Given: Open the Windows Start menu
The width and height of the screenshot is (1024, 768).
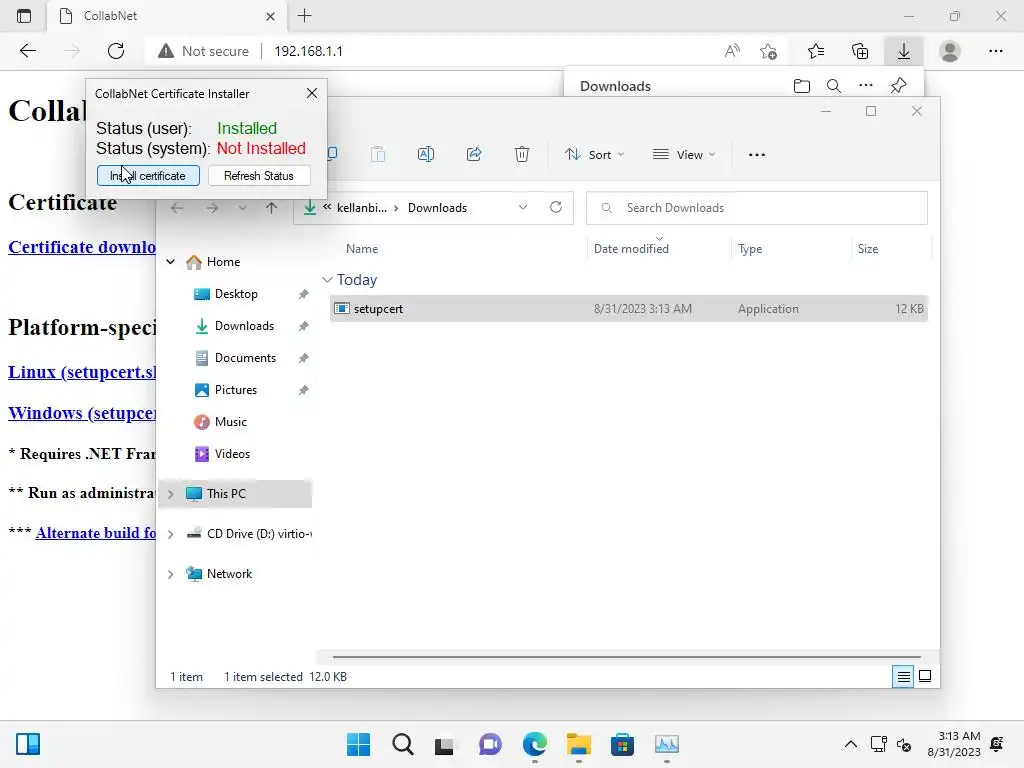Looking at the screenshot, I should pyautogui.click(x=358, y=744).
